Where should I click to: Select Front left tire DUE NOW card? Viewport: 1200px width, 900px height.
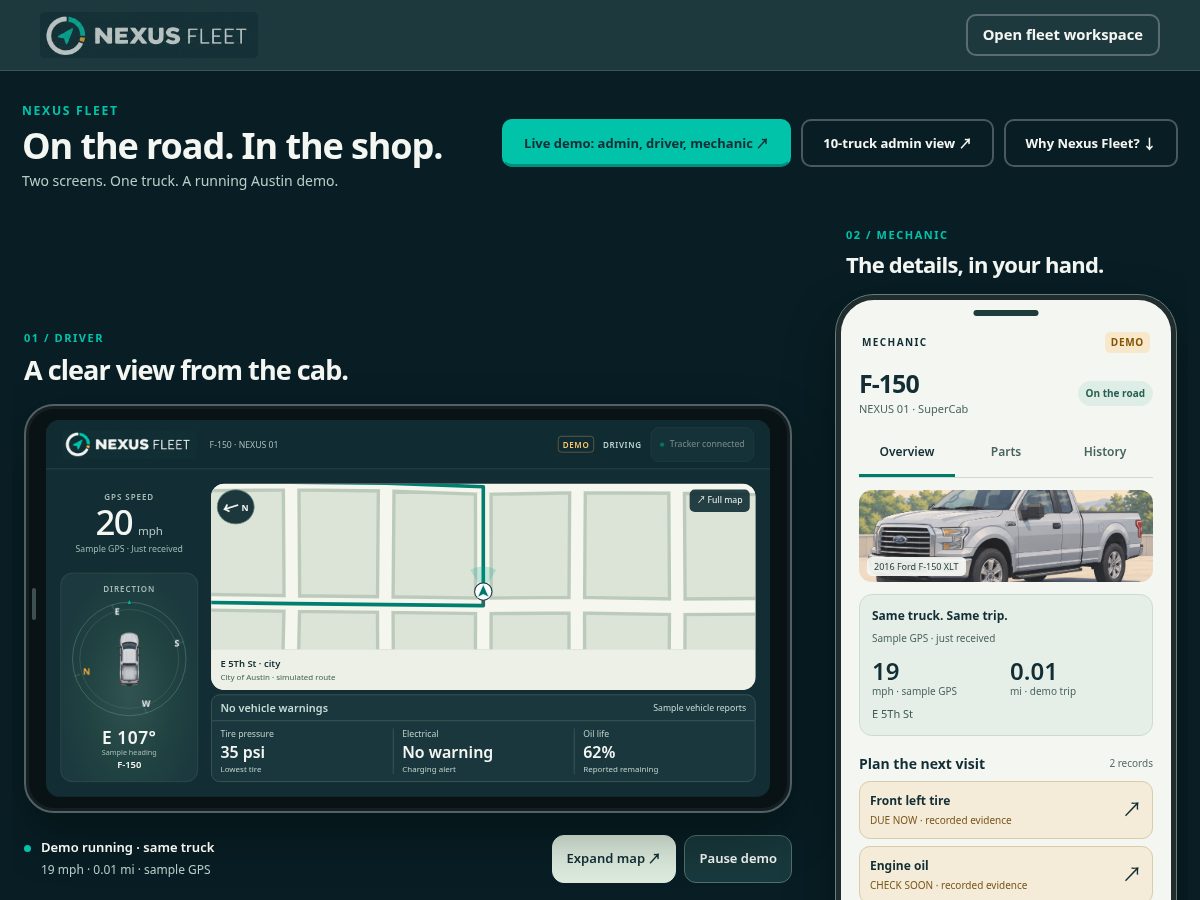pos(1006,810)
